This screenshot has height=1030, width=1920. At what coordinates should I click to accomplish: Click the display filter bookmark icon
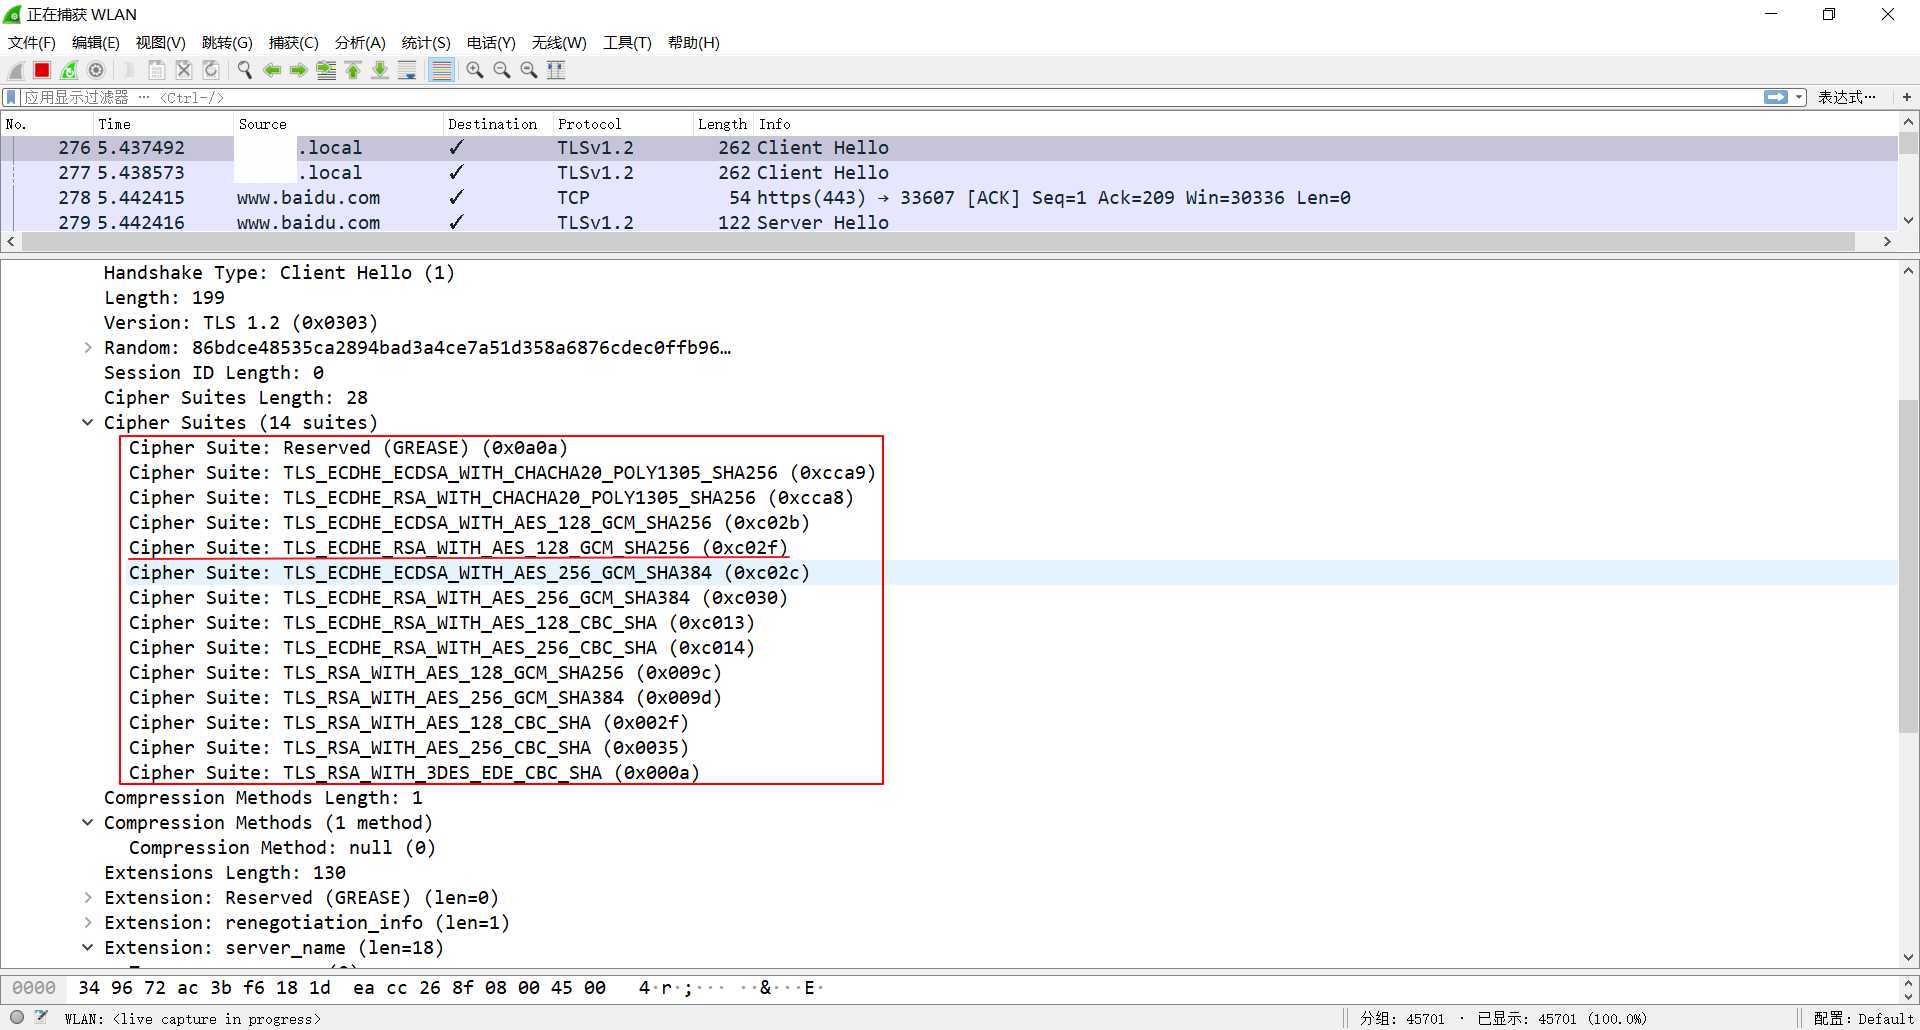pyautogui.click(x=11, y=97)
